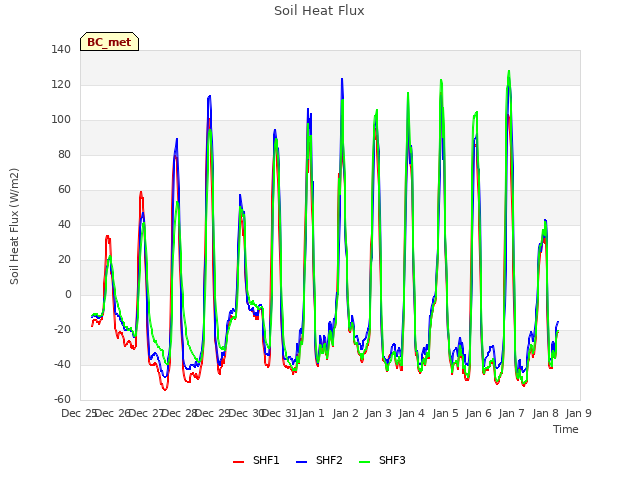The height and width of the screenshot is (480, 640).
Task: Click the x-axis label Jan 7
Action: pos(512,413)
